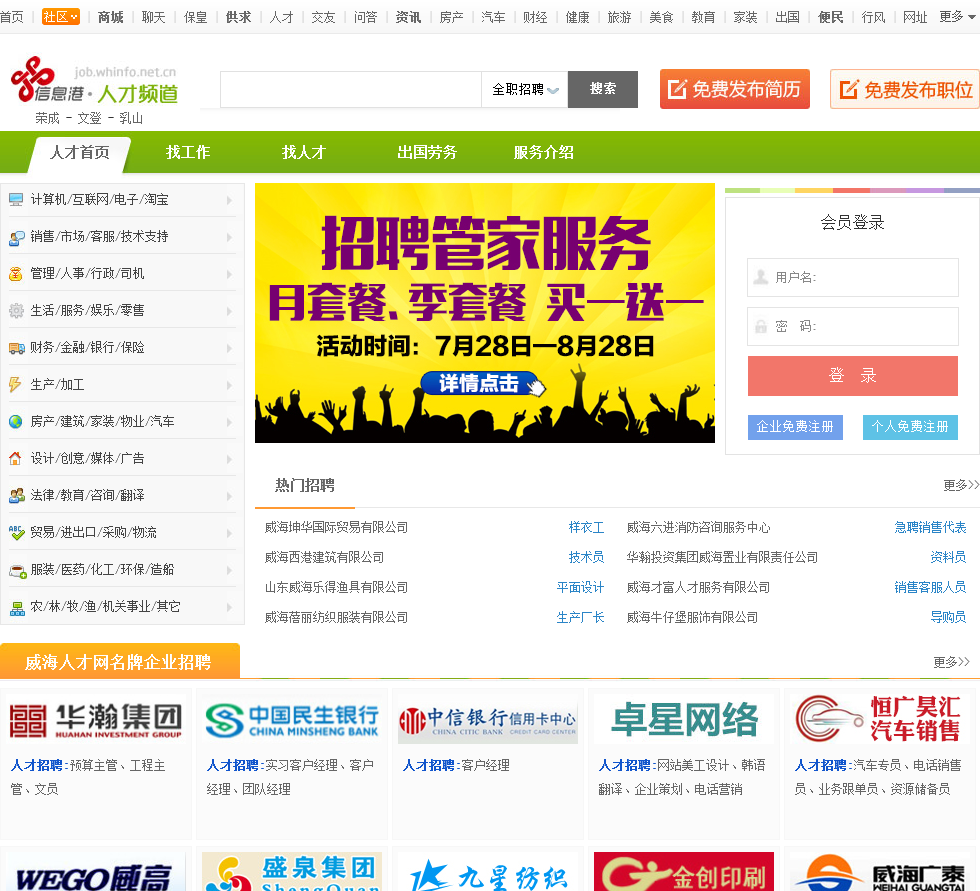Image resolution: width=980 pixels, height=891 pixels.
Task: Click the red 登录 button
Action: pyautogui.click(x=852, y=376)
